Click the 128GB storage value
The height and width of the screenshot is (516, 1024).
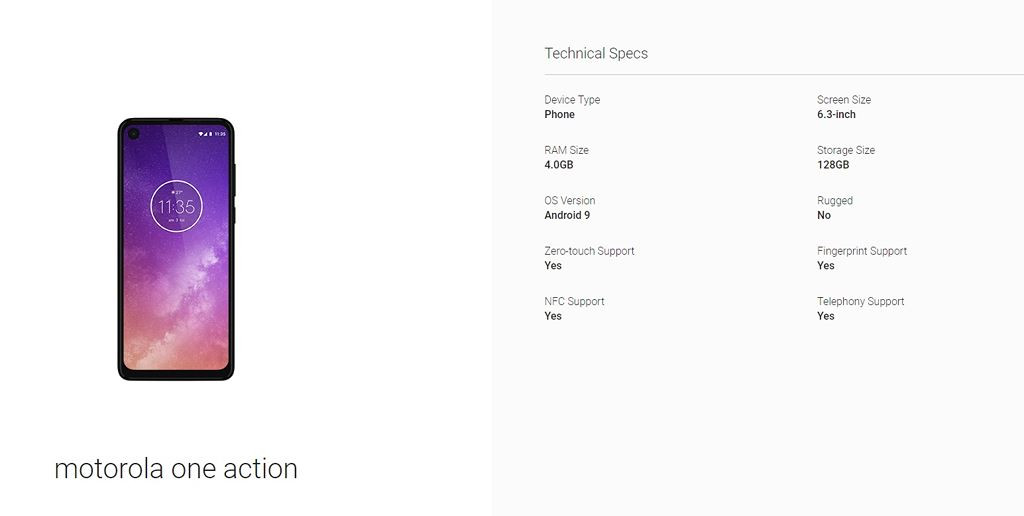pos(833,165)
